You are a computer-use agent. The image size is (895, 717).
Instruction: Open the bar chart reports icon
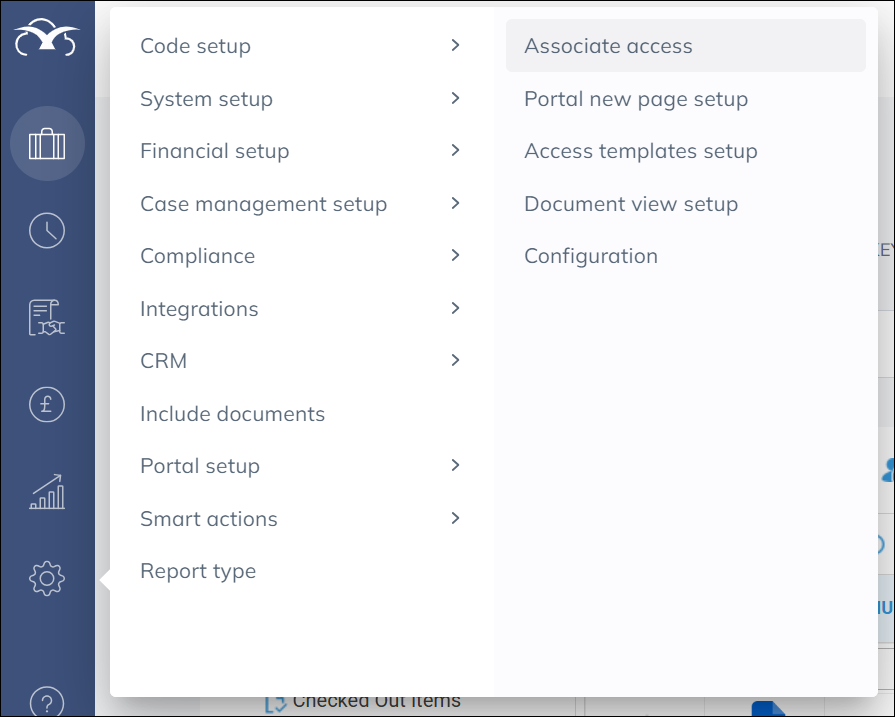[x=47, y=491]
